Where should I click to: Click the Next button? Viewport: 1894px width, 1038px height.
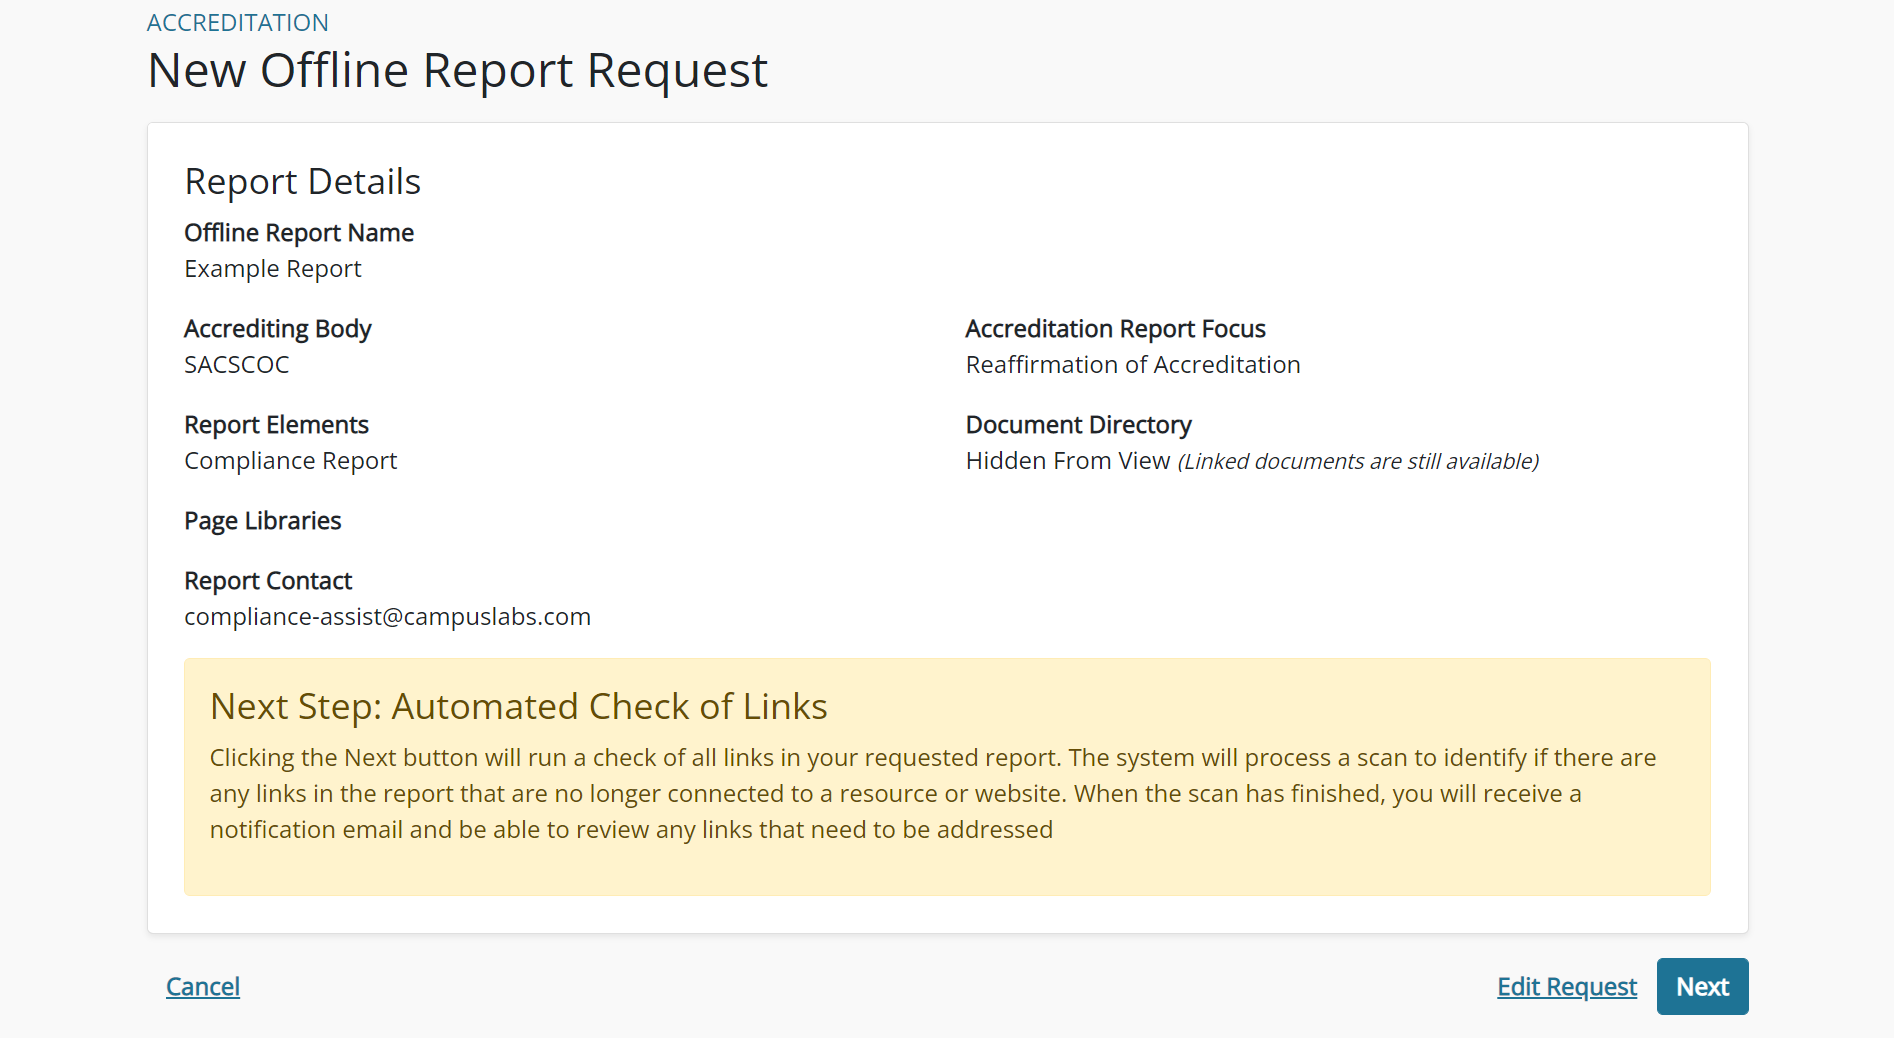(1702, 987)
